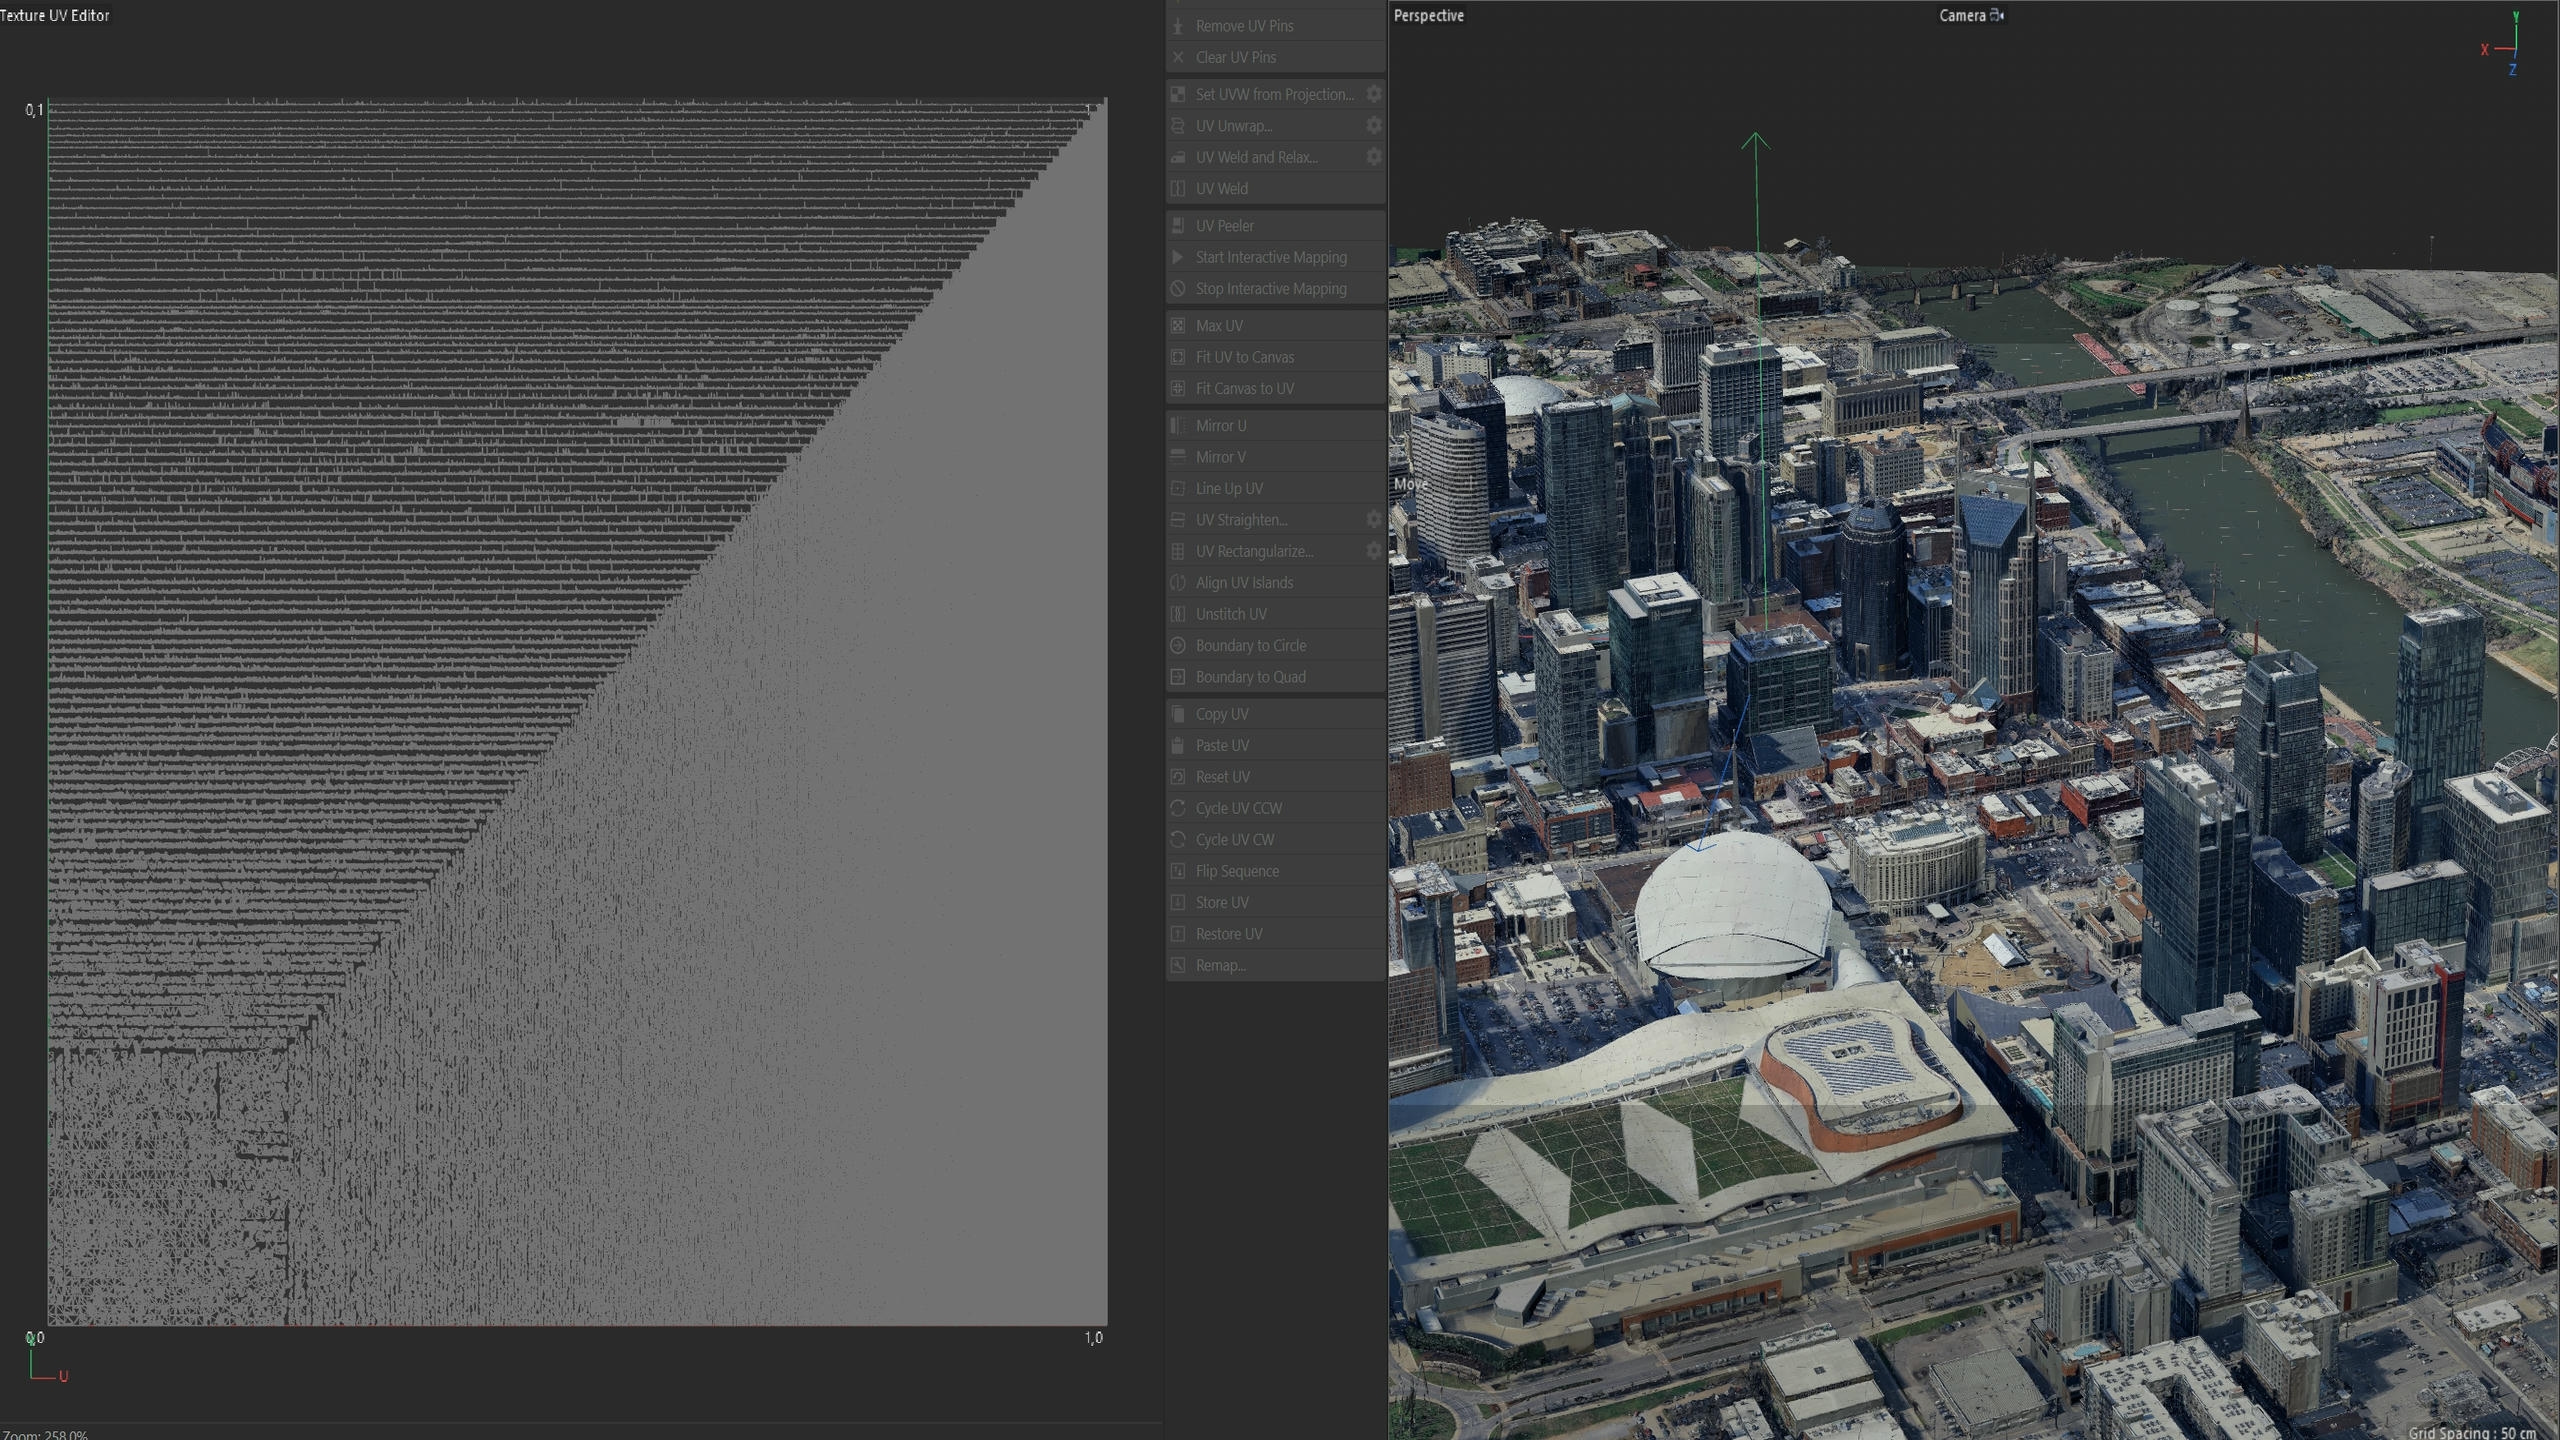The height and width of the screenshot is (1440, 2560).
Task: Apply the Max UV command
Action: pos(1275,326)
